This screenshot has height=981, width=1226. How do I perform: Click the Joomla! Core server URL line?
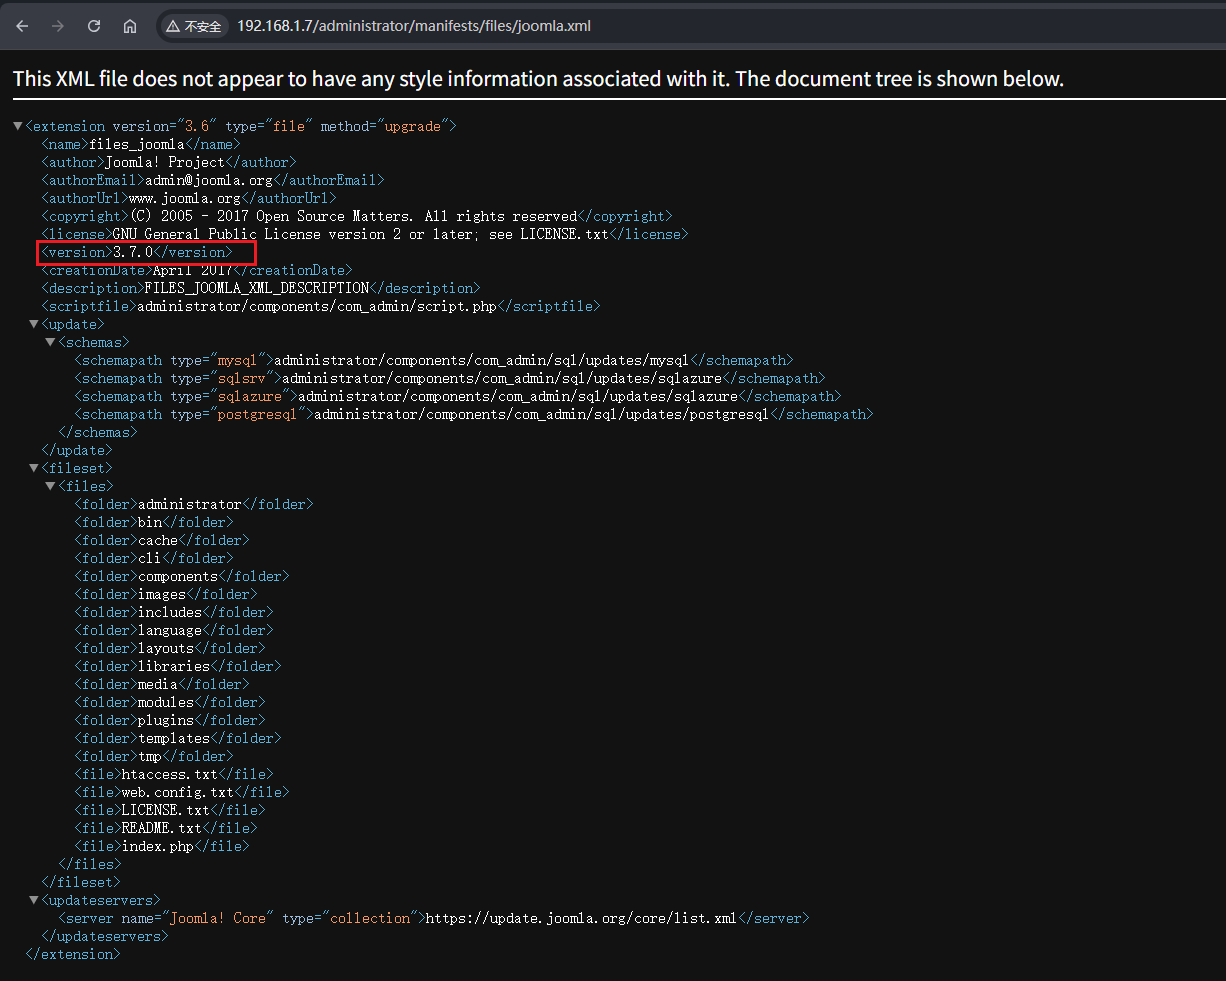coord(433,918)
